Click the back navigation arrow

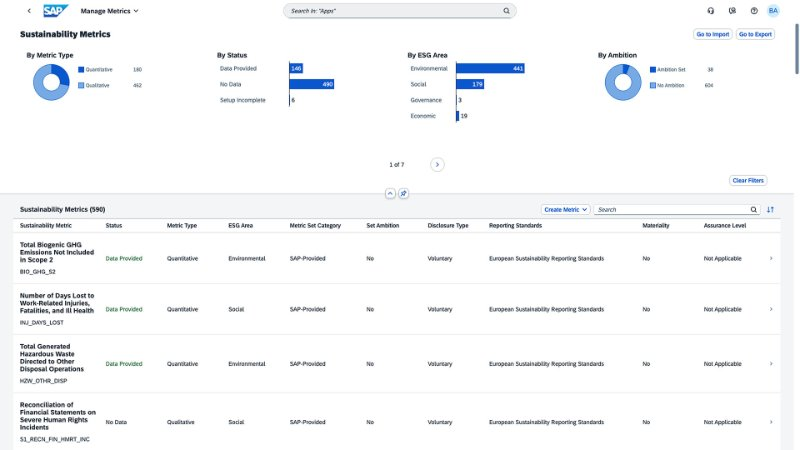[x=28, y=11]
